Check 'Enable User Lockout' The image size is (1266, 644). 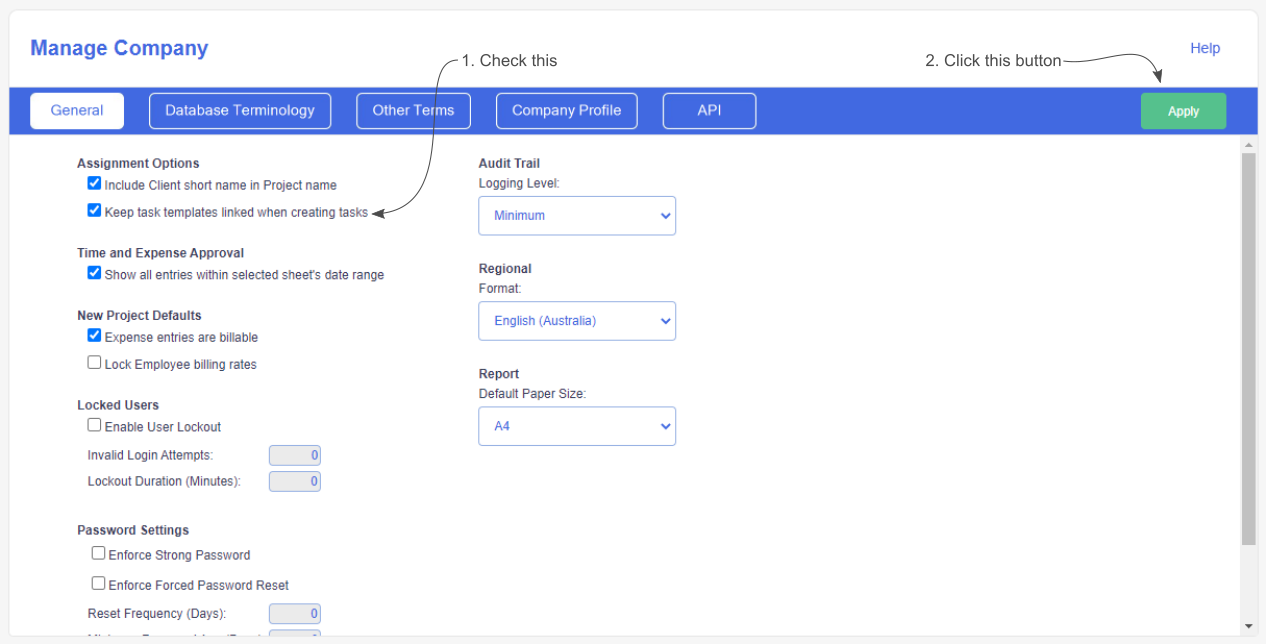[x=94, y=424]
